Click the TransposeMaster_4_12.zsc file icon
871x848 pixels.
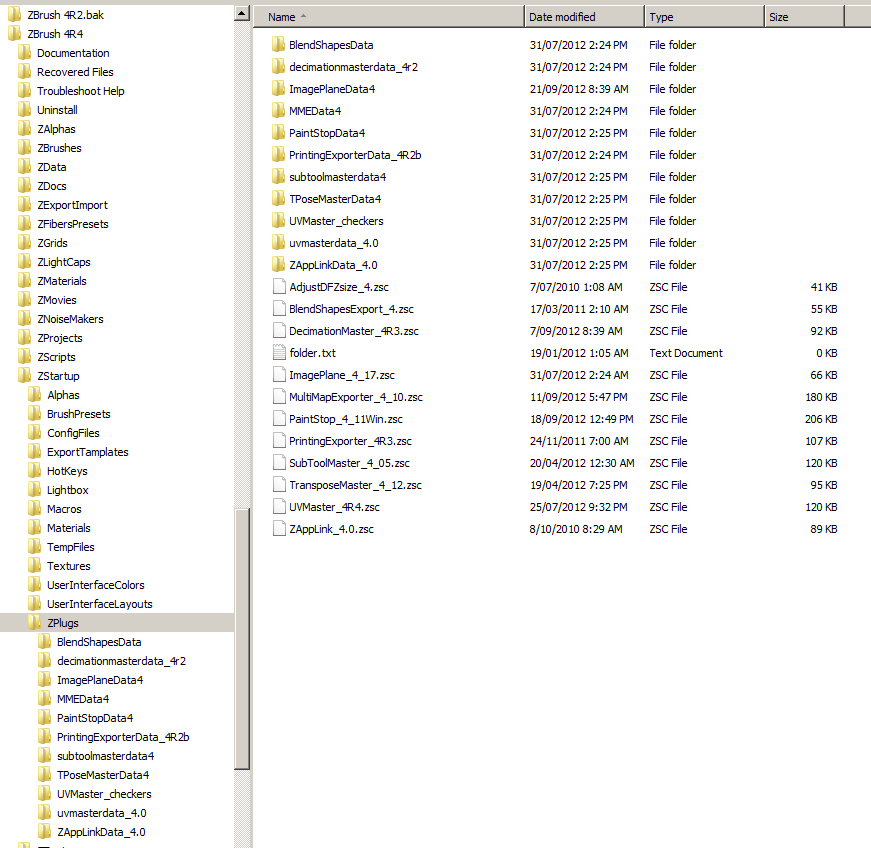[x=279, y=485]
